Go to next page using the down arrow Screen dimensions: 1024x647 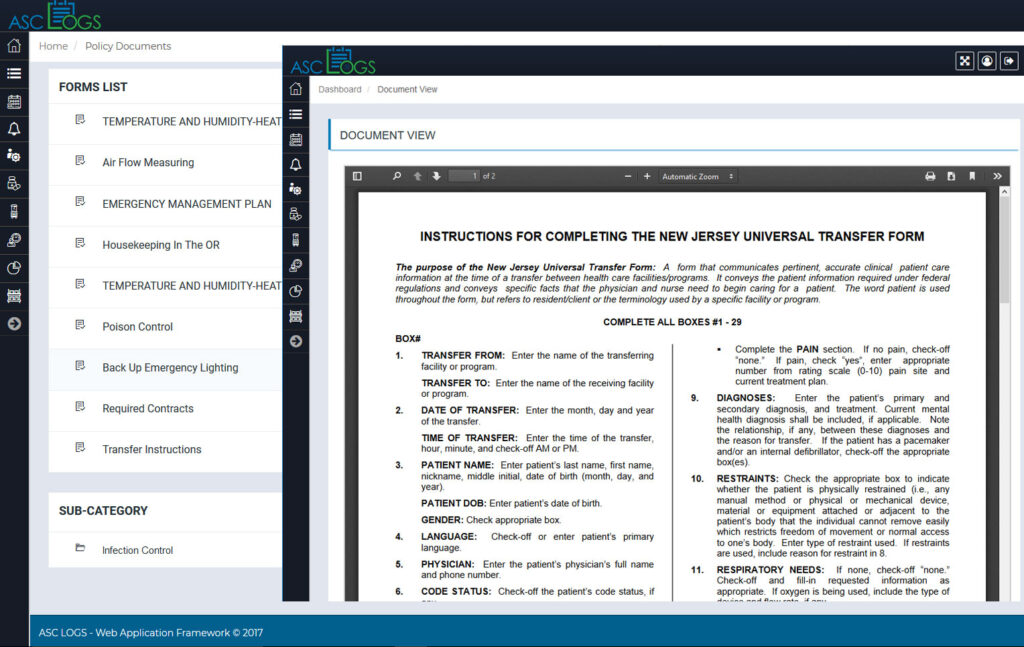[436, 176]
